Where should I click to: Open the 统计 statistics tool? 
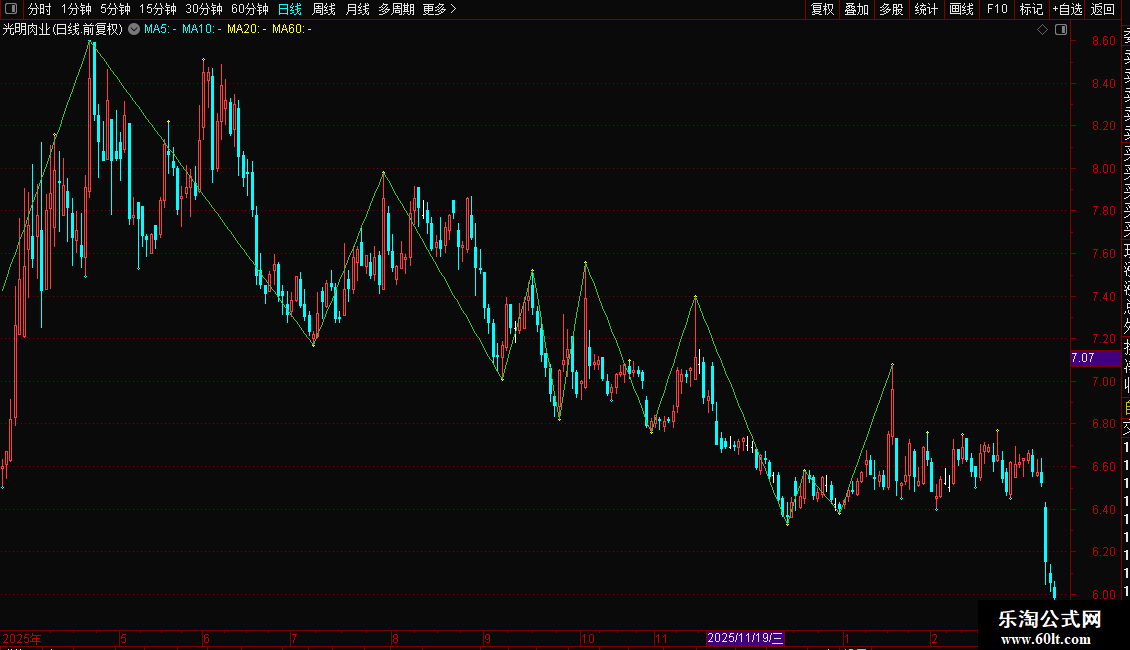(x=927, y=9)
